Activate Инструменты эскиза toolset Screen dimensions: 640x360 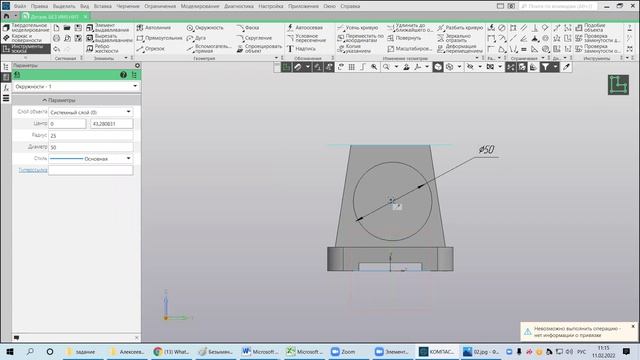26,49
